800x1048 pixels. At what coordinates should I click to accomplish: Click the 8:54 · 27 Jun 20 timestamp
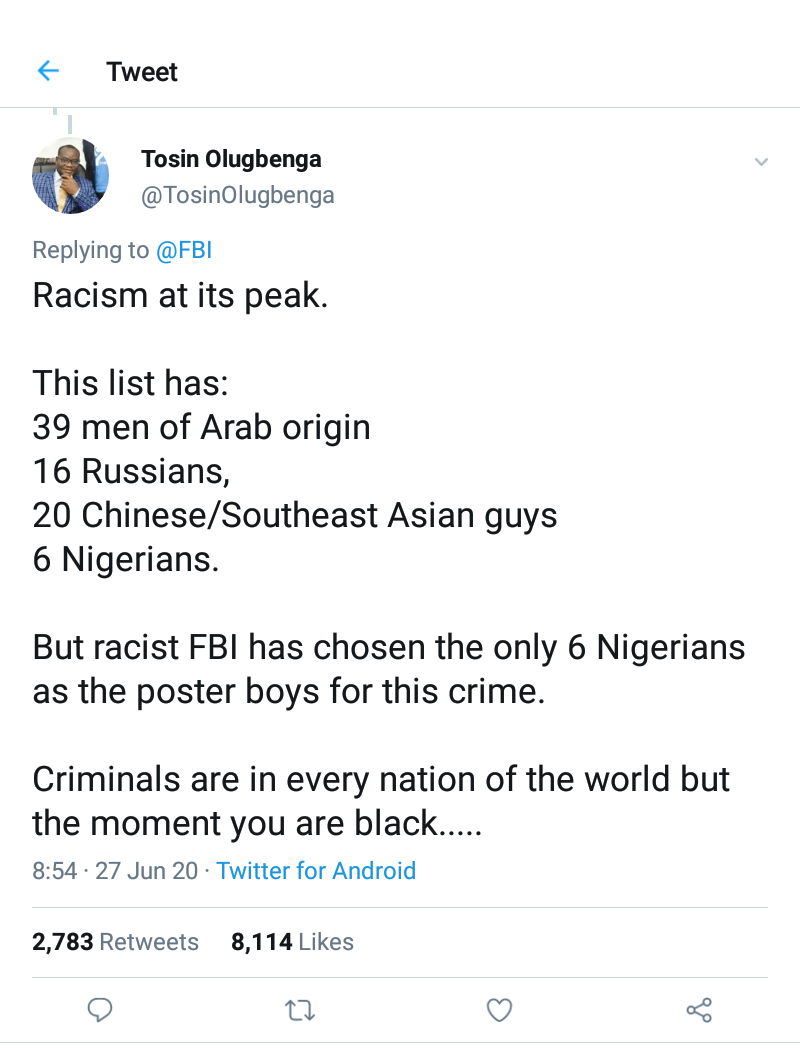tap(115, 870)
